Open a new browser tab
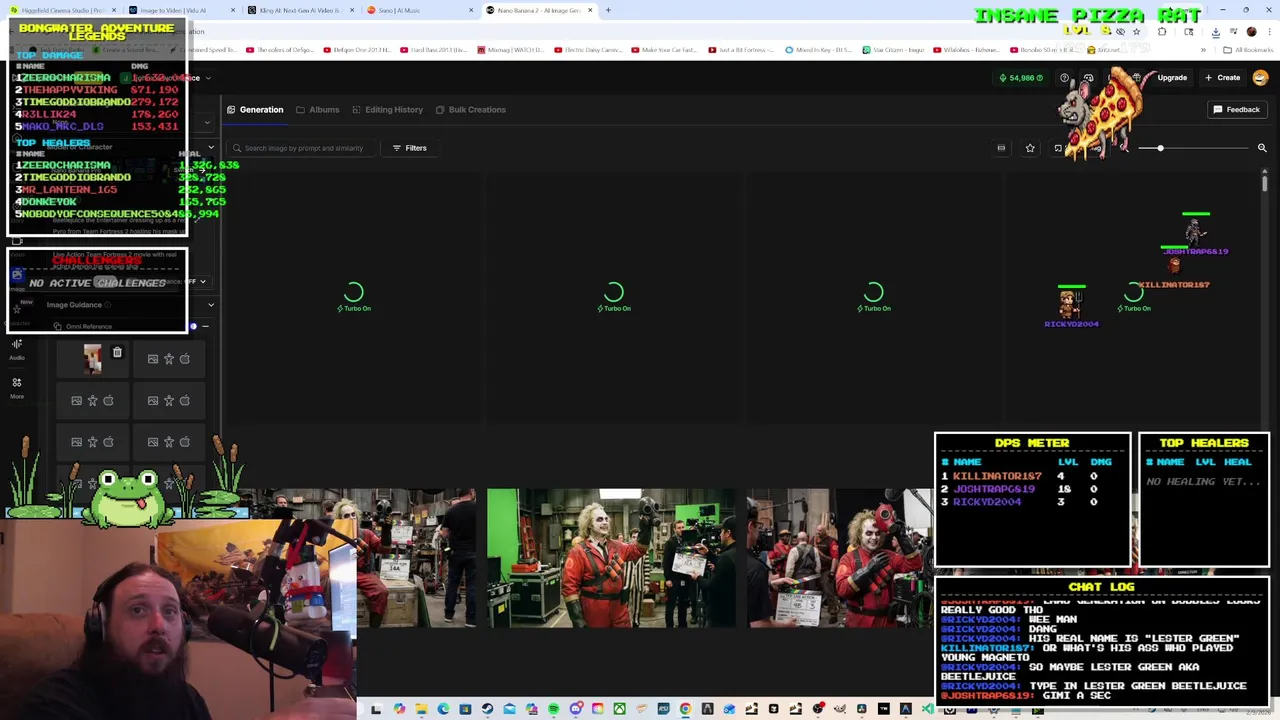 (608, 10)
